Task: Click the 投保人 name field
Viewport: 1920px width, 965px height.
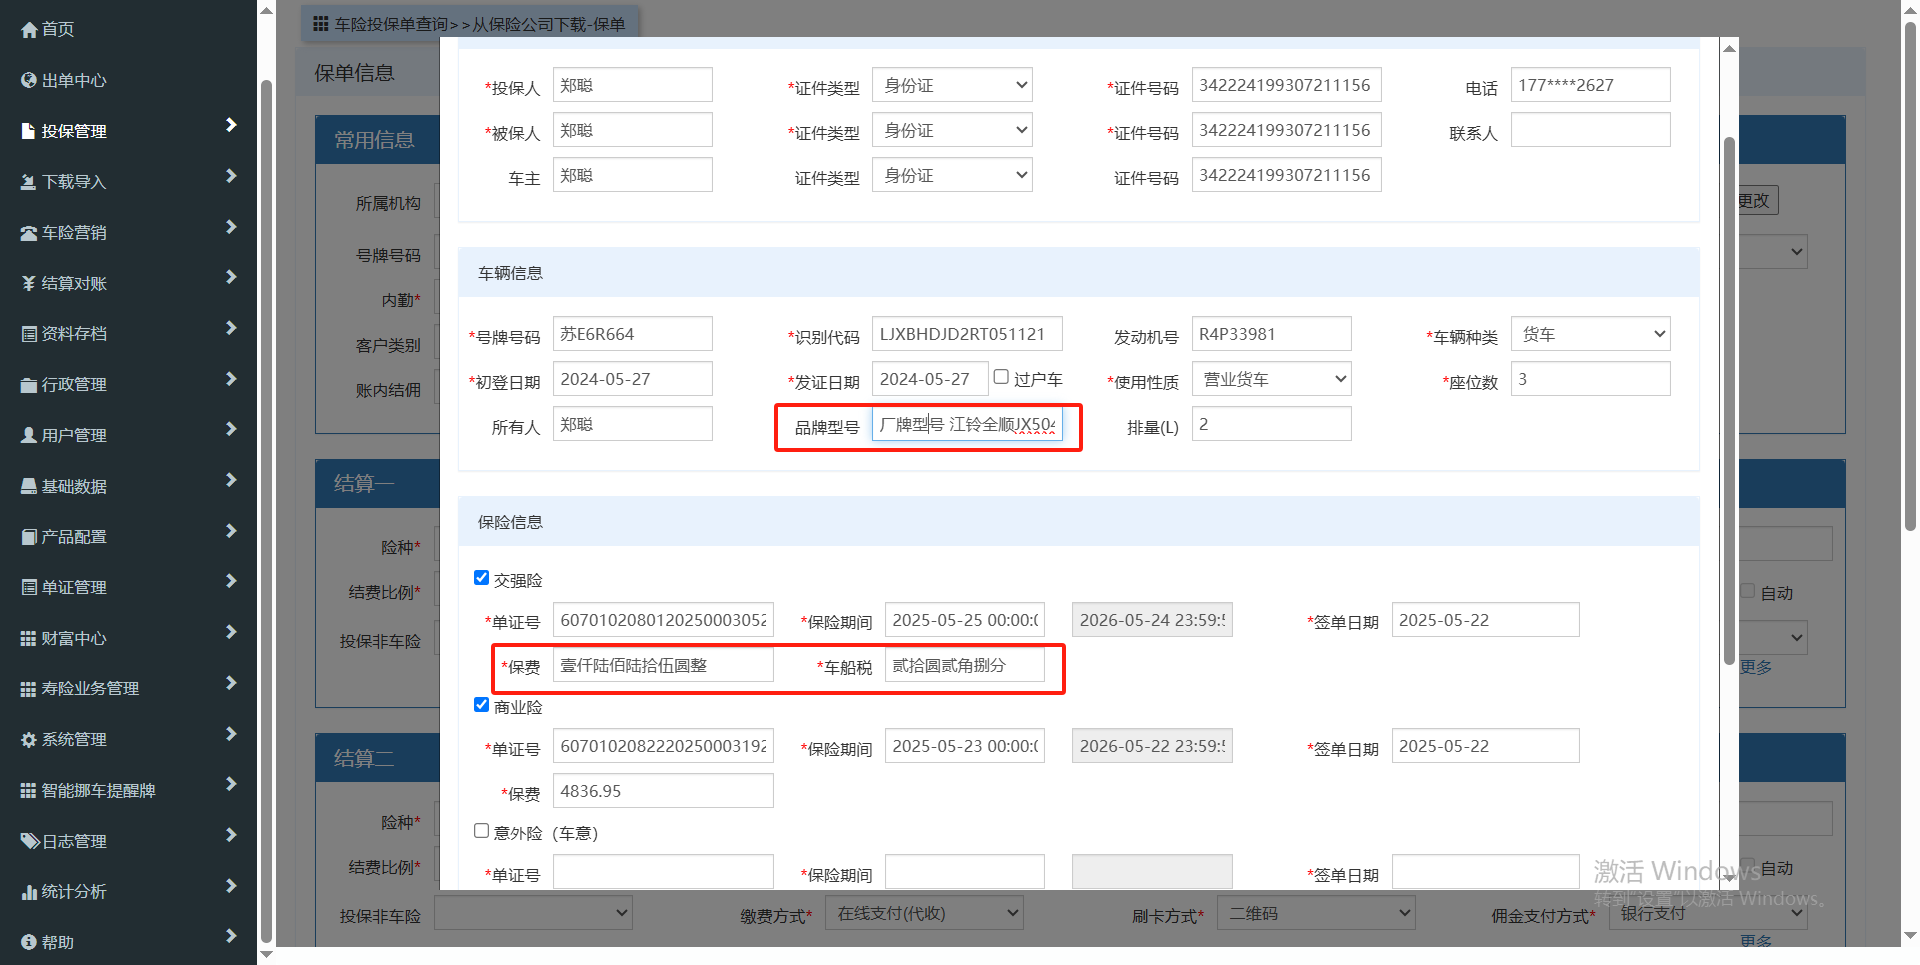Action: coord(632,85)
